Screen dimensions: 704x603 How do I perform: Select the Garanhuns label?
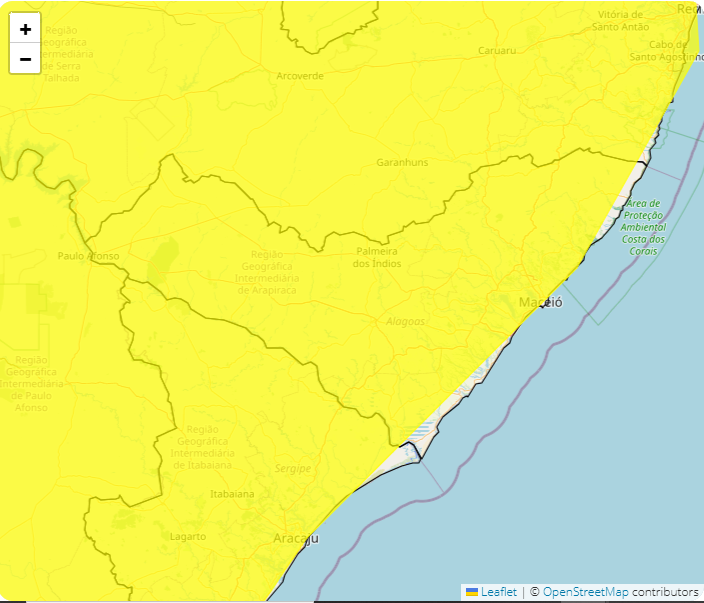point(402,162)
